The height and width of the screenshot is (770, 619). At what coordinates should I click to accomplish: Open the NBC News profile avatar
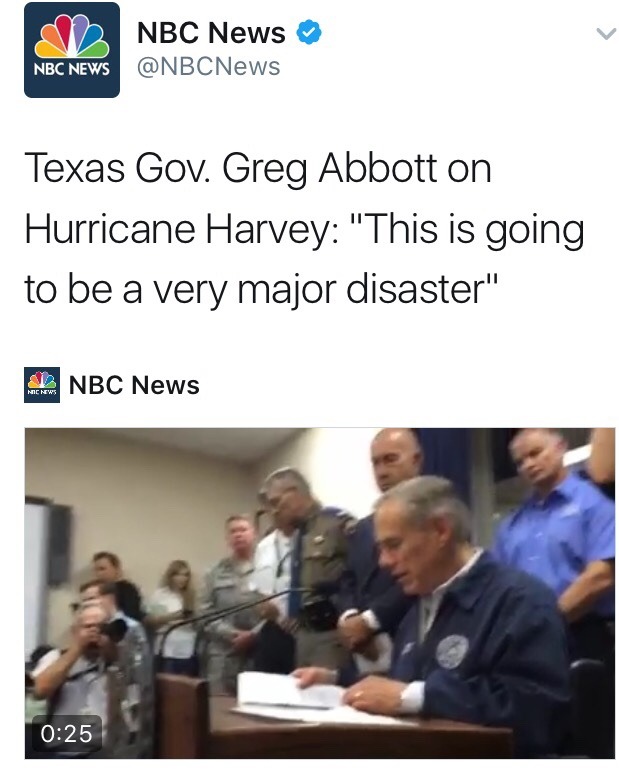pos(72,50)
